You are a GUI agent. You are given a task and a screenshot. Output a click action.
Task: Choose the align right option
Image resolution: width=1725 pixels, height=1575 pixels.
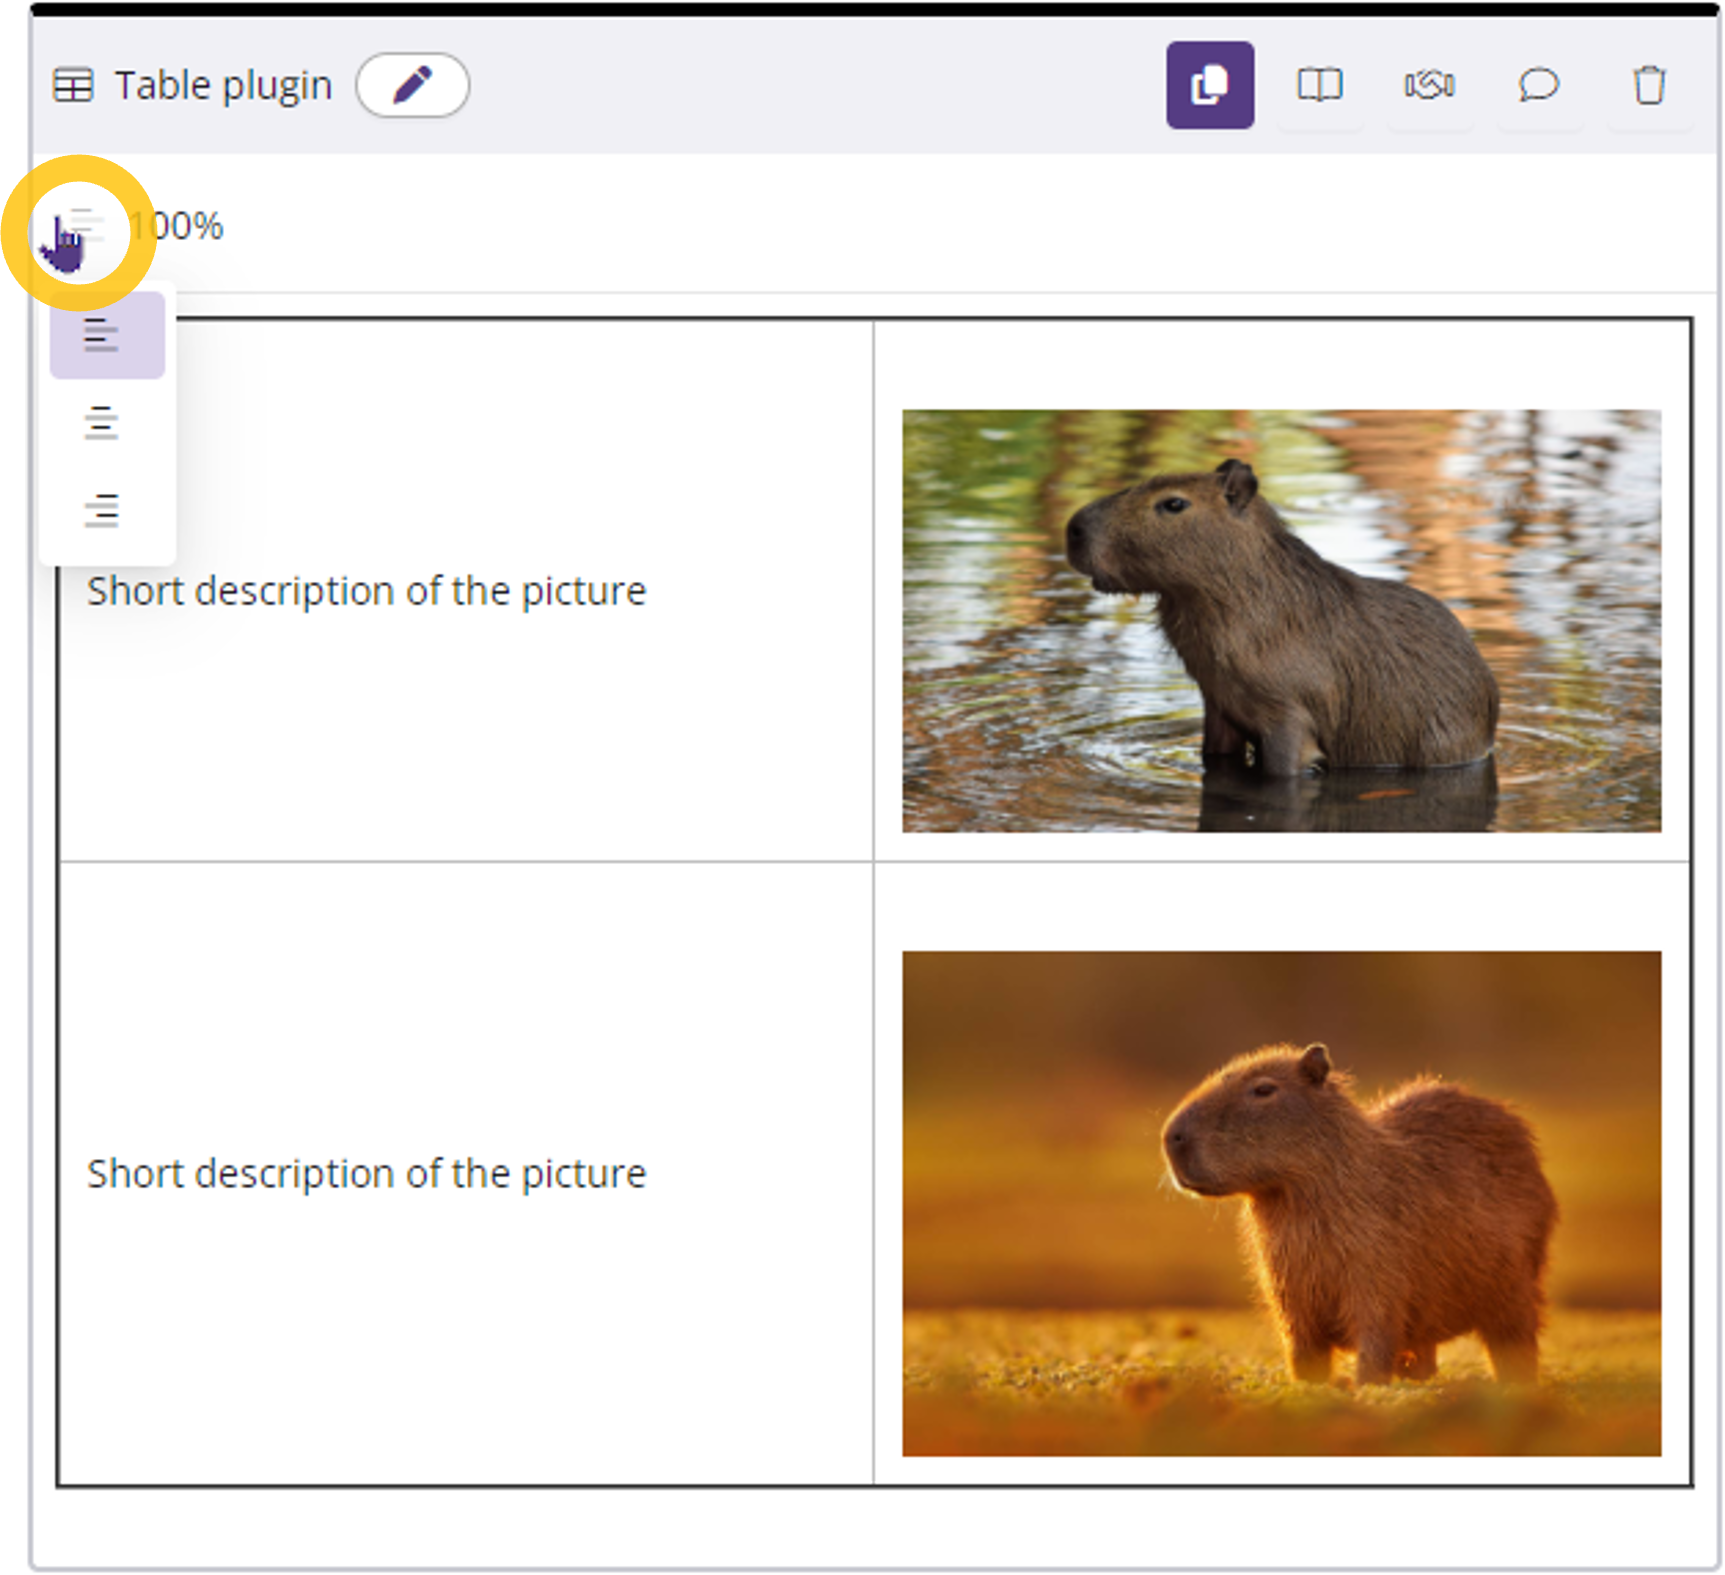(102, 510)
